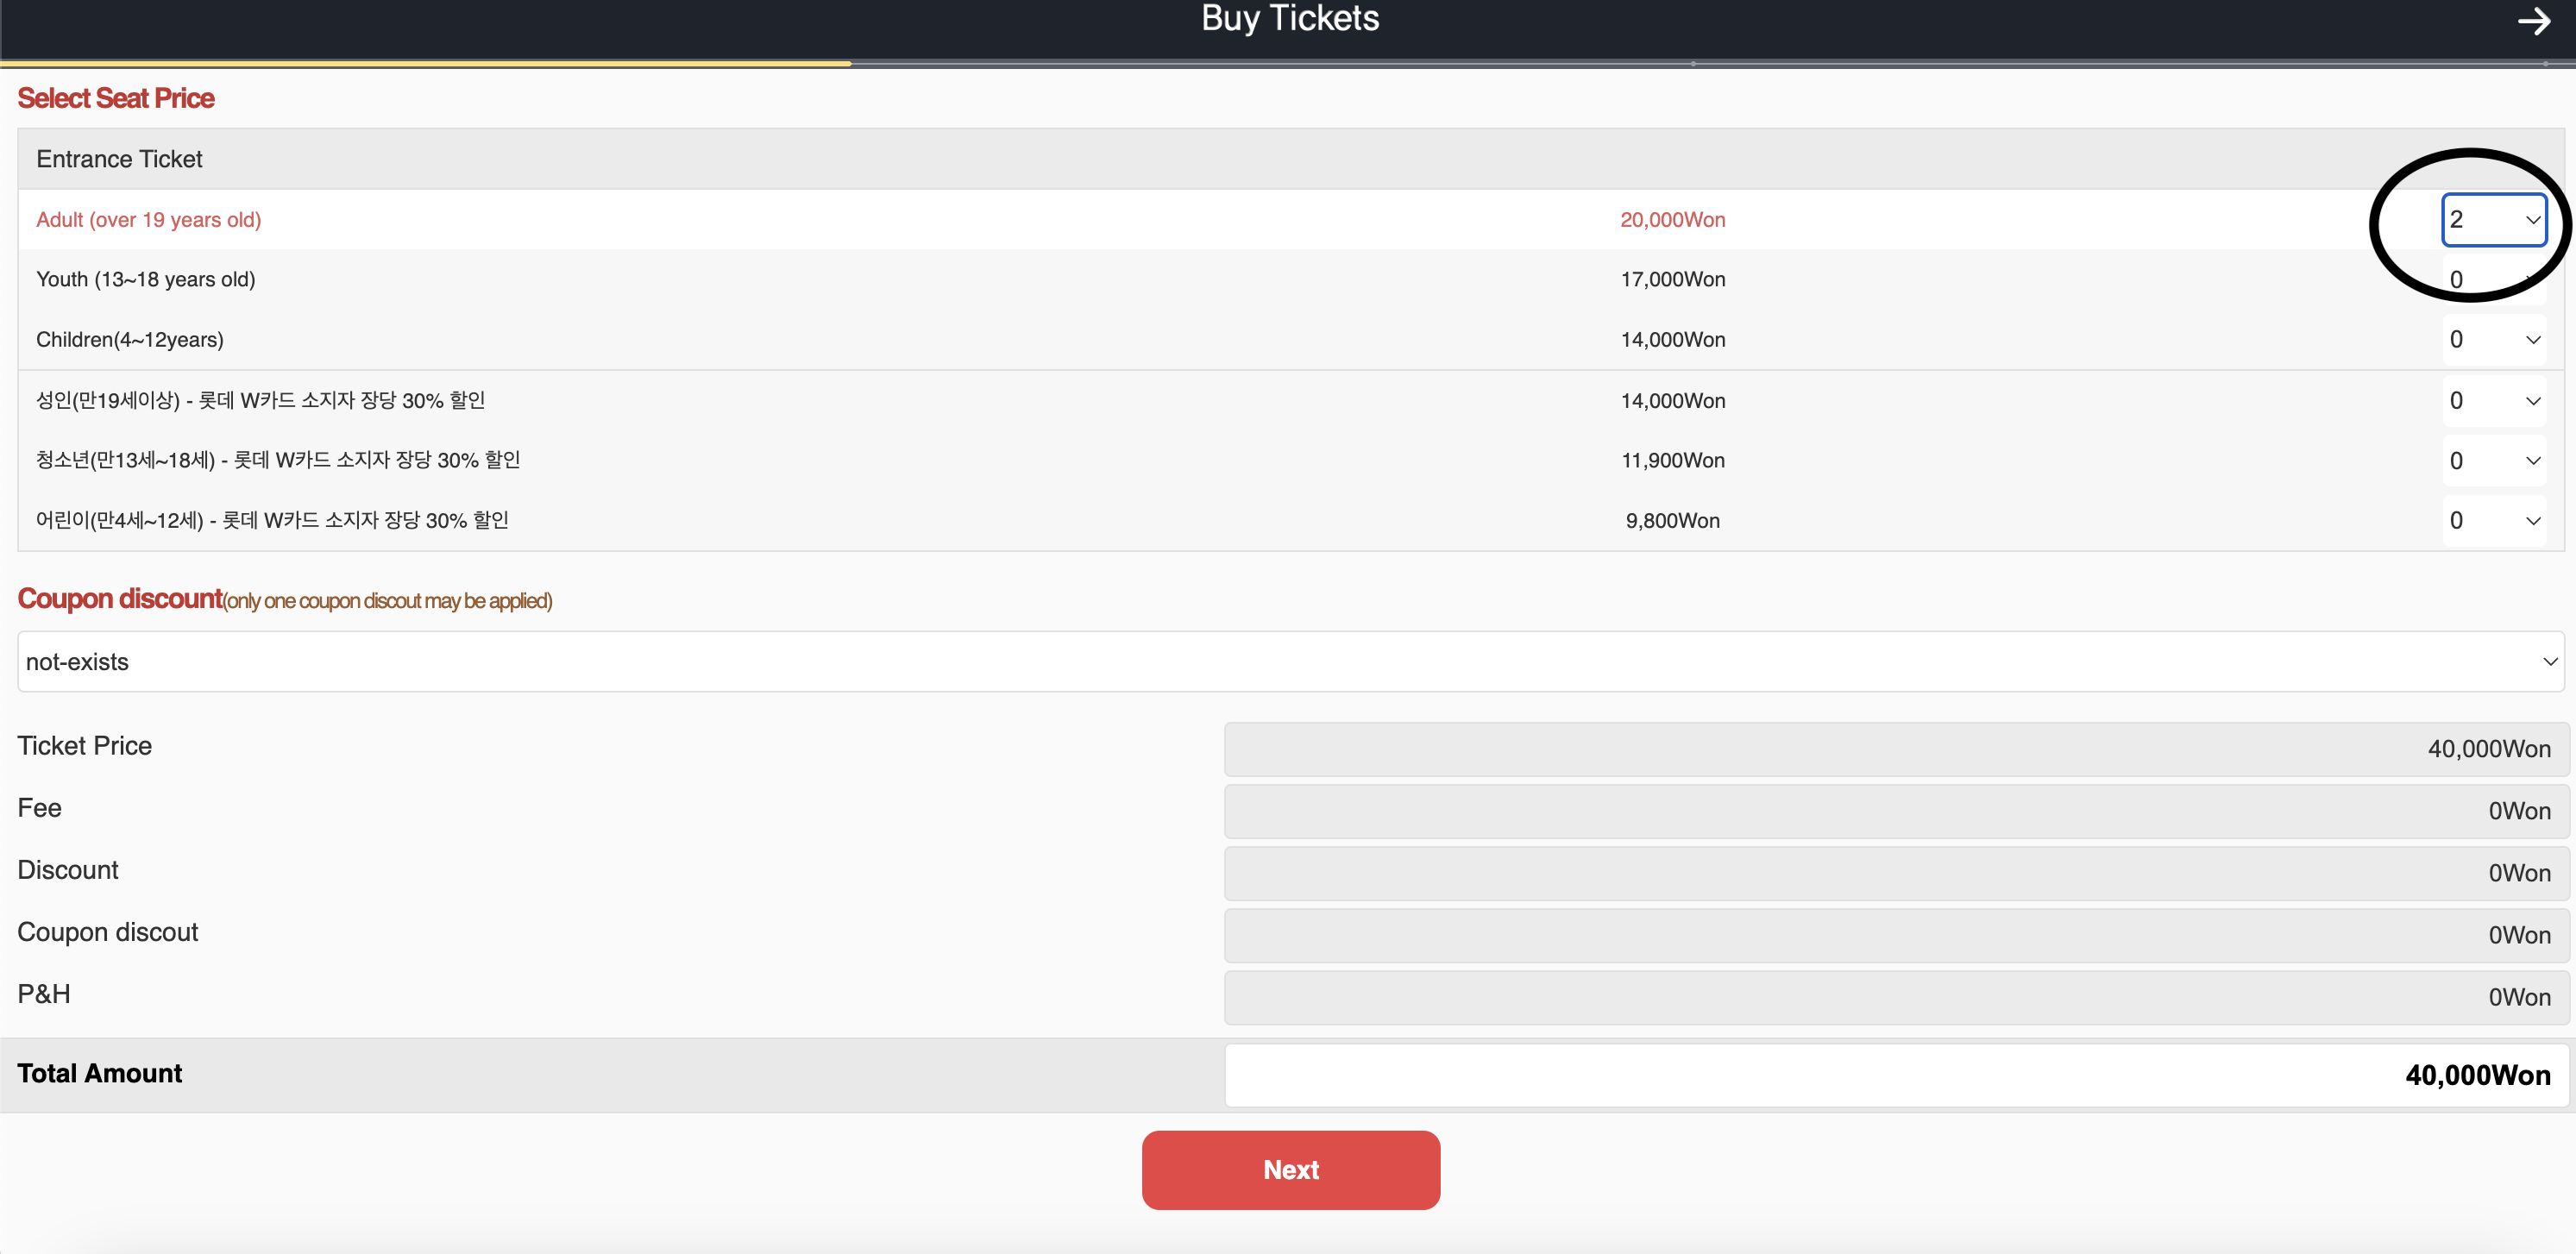Click the P&H amount field
This screenshot has width=2576, height=1254.
[1895, 997]
